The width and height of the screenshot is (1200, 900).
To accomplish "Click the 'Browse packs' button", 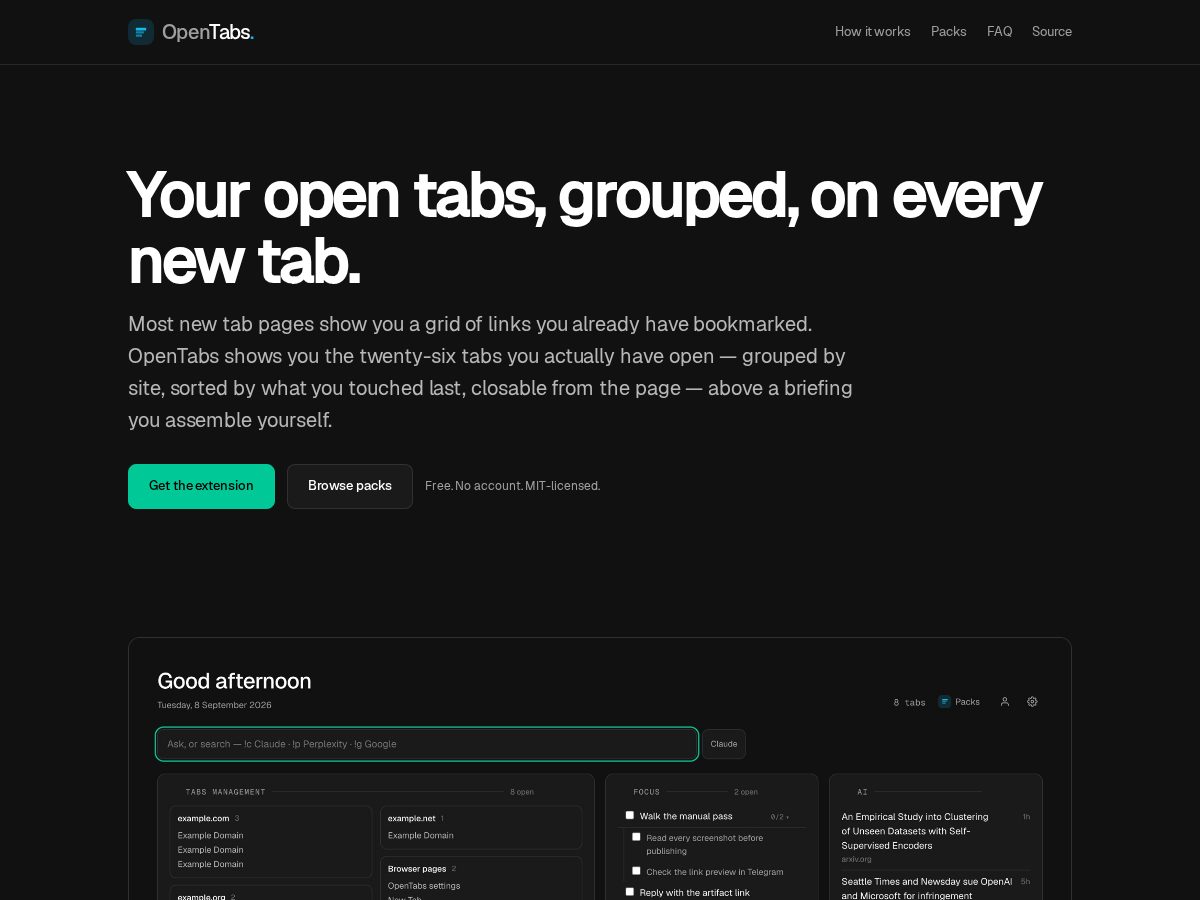I will pyautogui.click(x=350, y=486).
